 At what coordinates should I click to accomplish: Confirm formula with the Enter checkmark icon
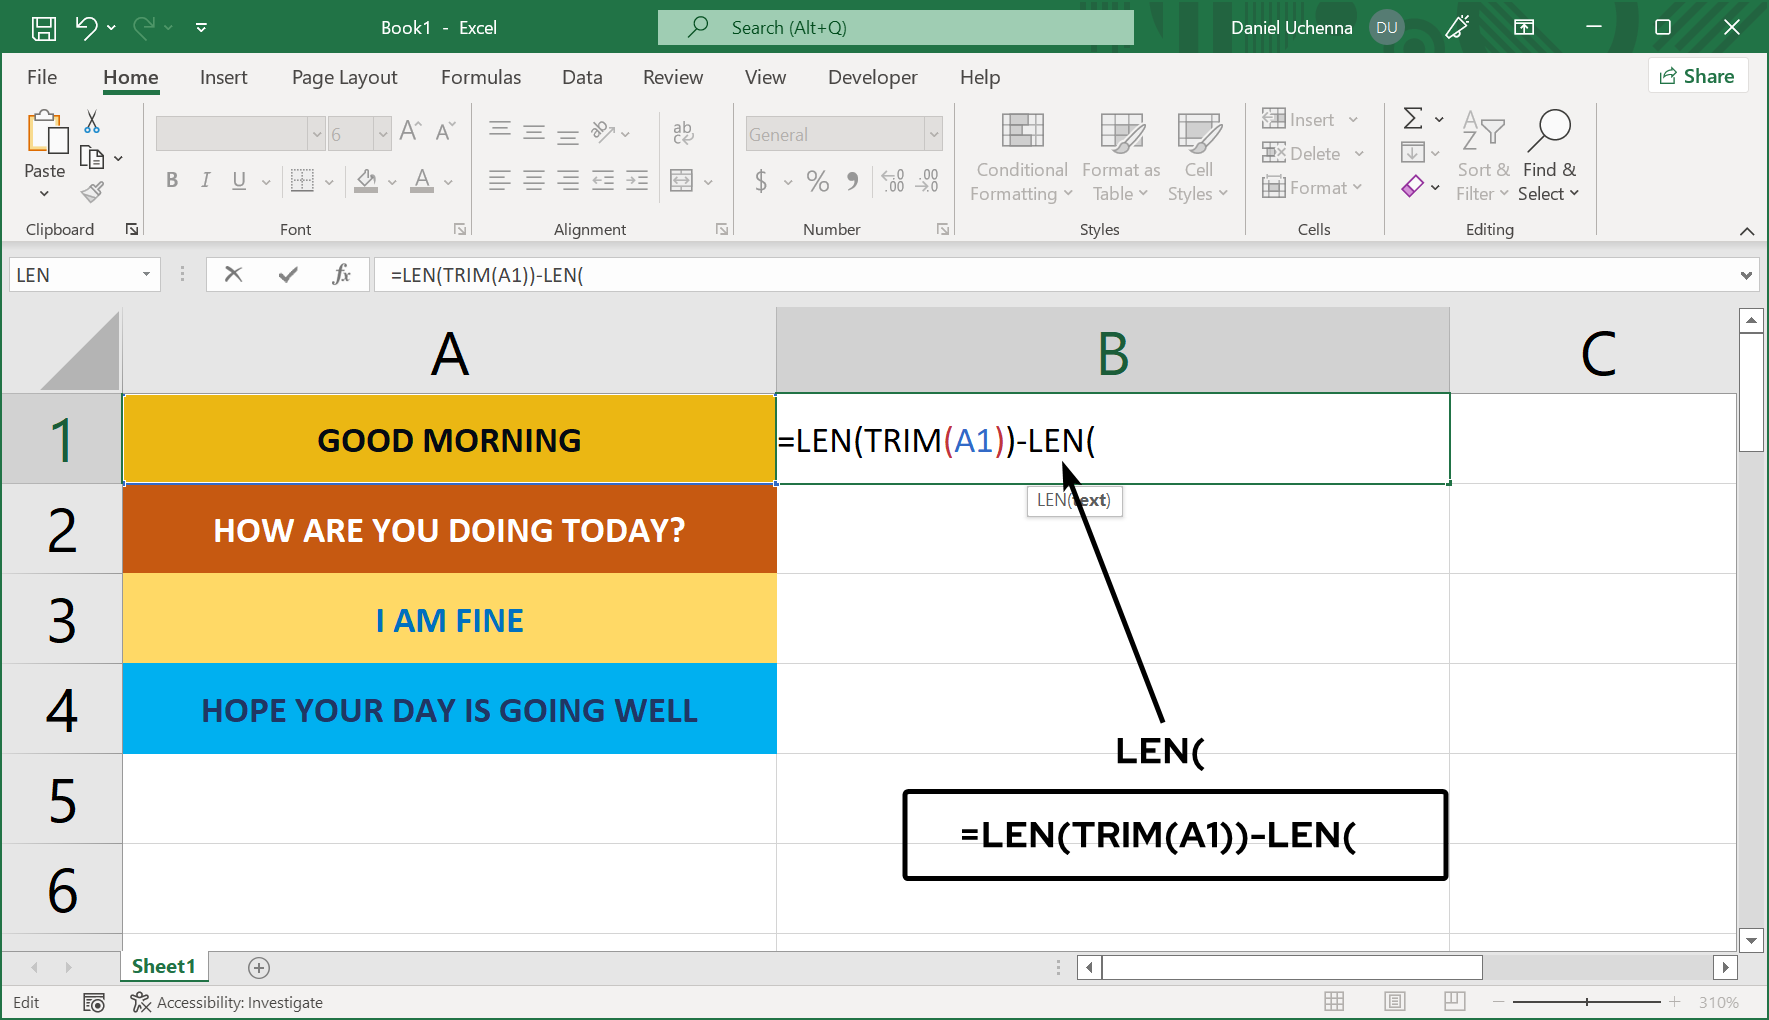pos(288,274)
